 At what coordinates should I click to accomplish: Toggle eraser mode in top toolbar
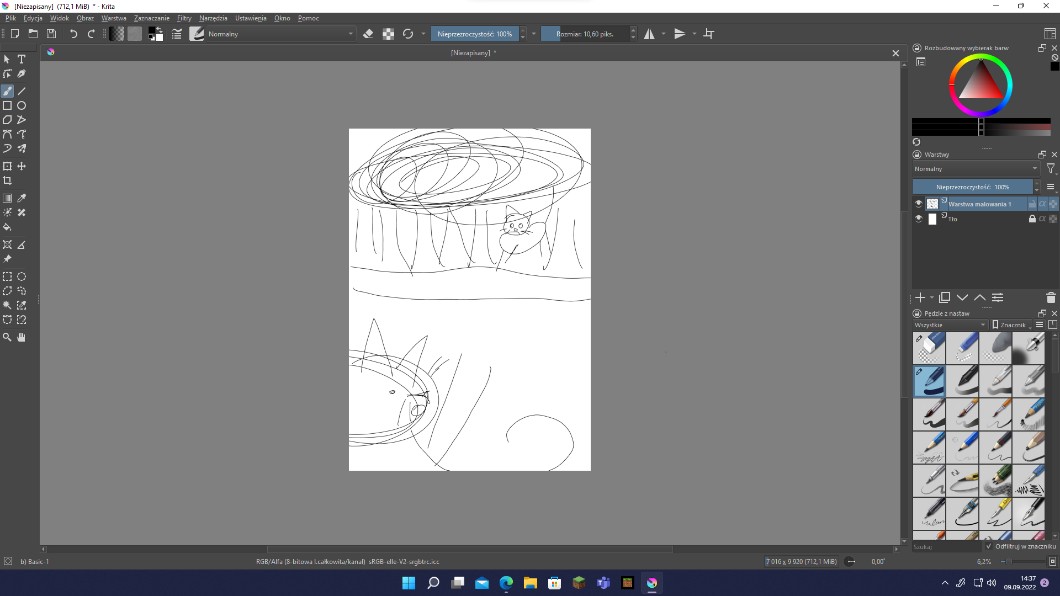[x=367, y=34]
